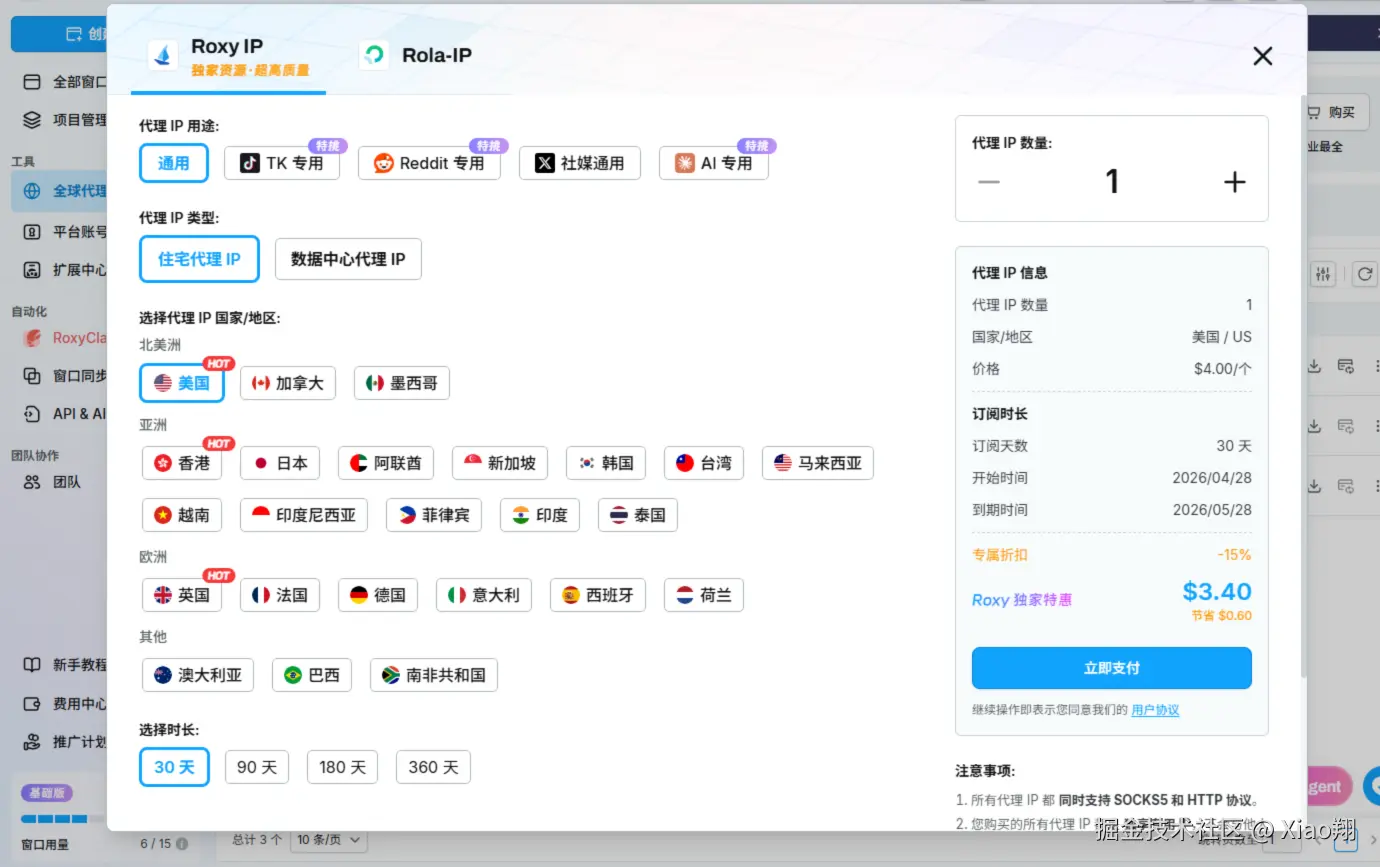
Task: Pick 意大利 under Europe
Action: click(484, 595)
